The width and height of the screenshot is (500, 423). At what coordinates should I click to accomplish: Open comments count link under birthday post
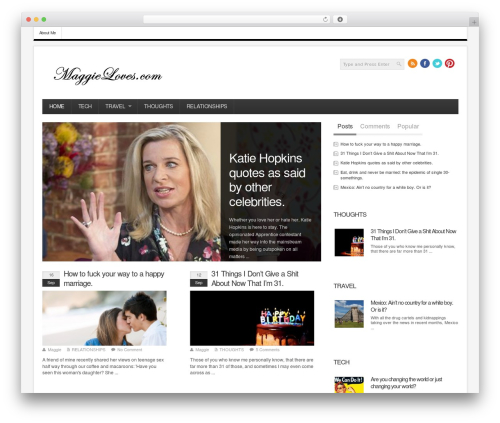[x=267, y=350]
